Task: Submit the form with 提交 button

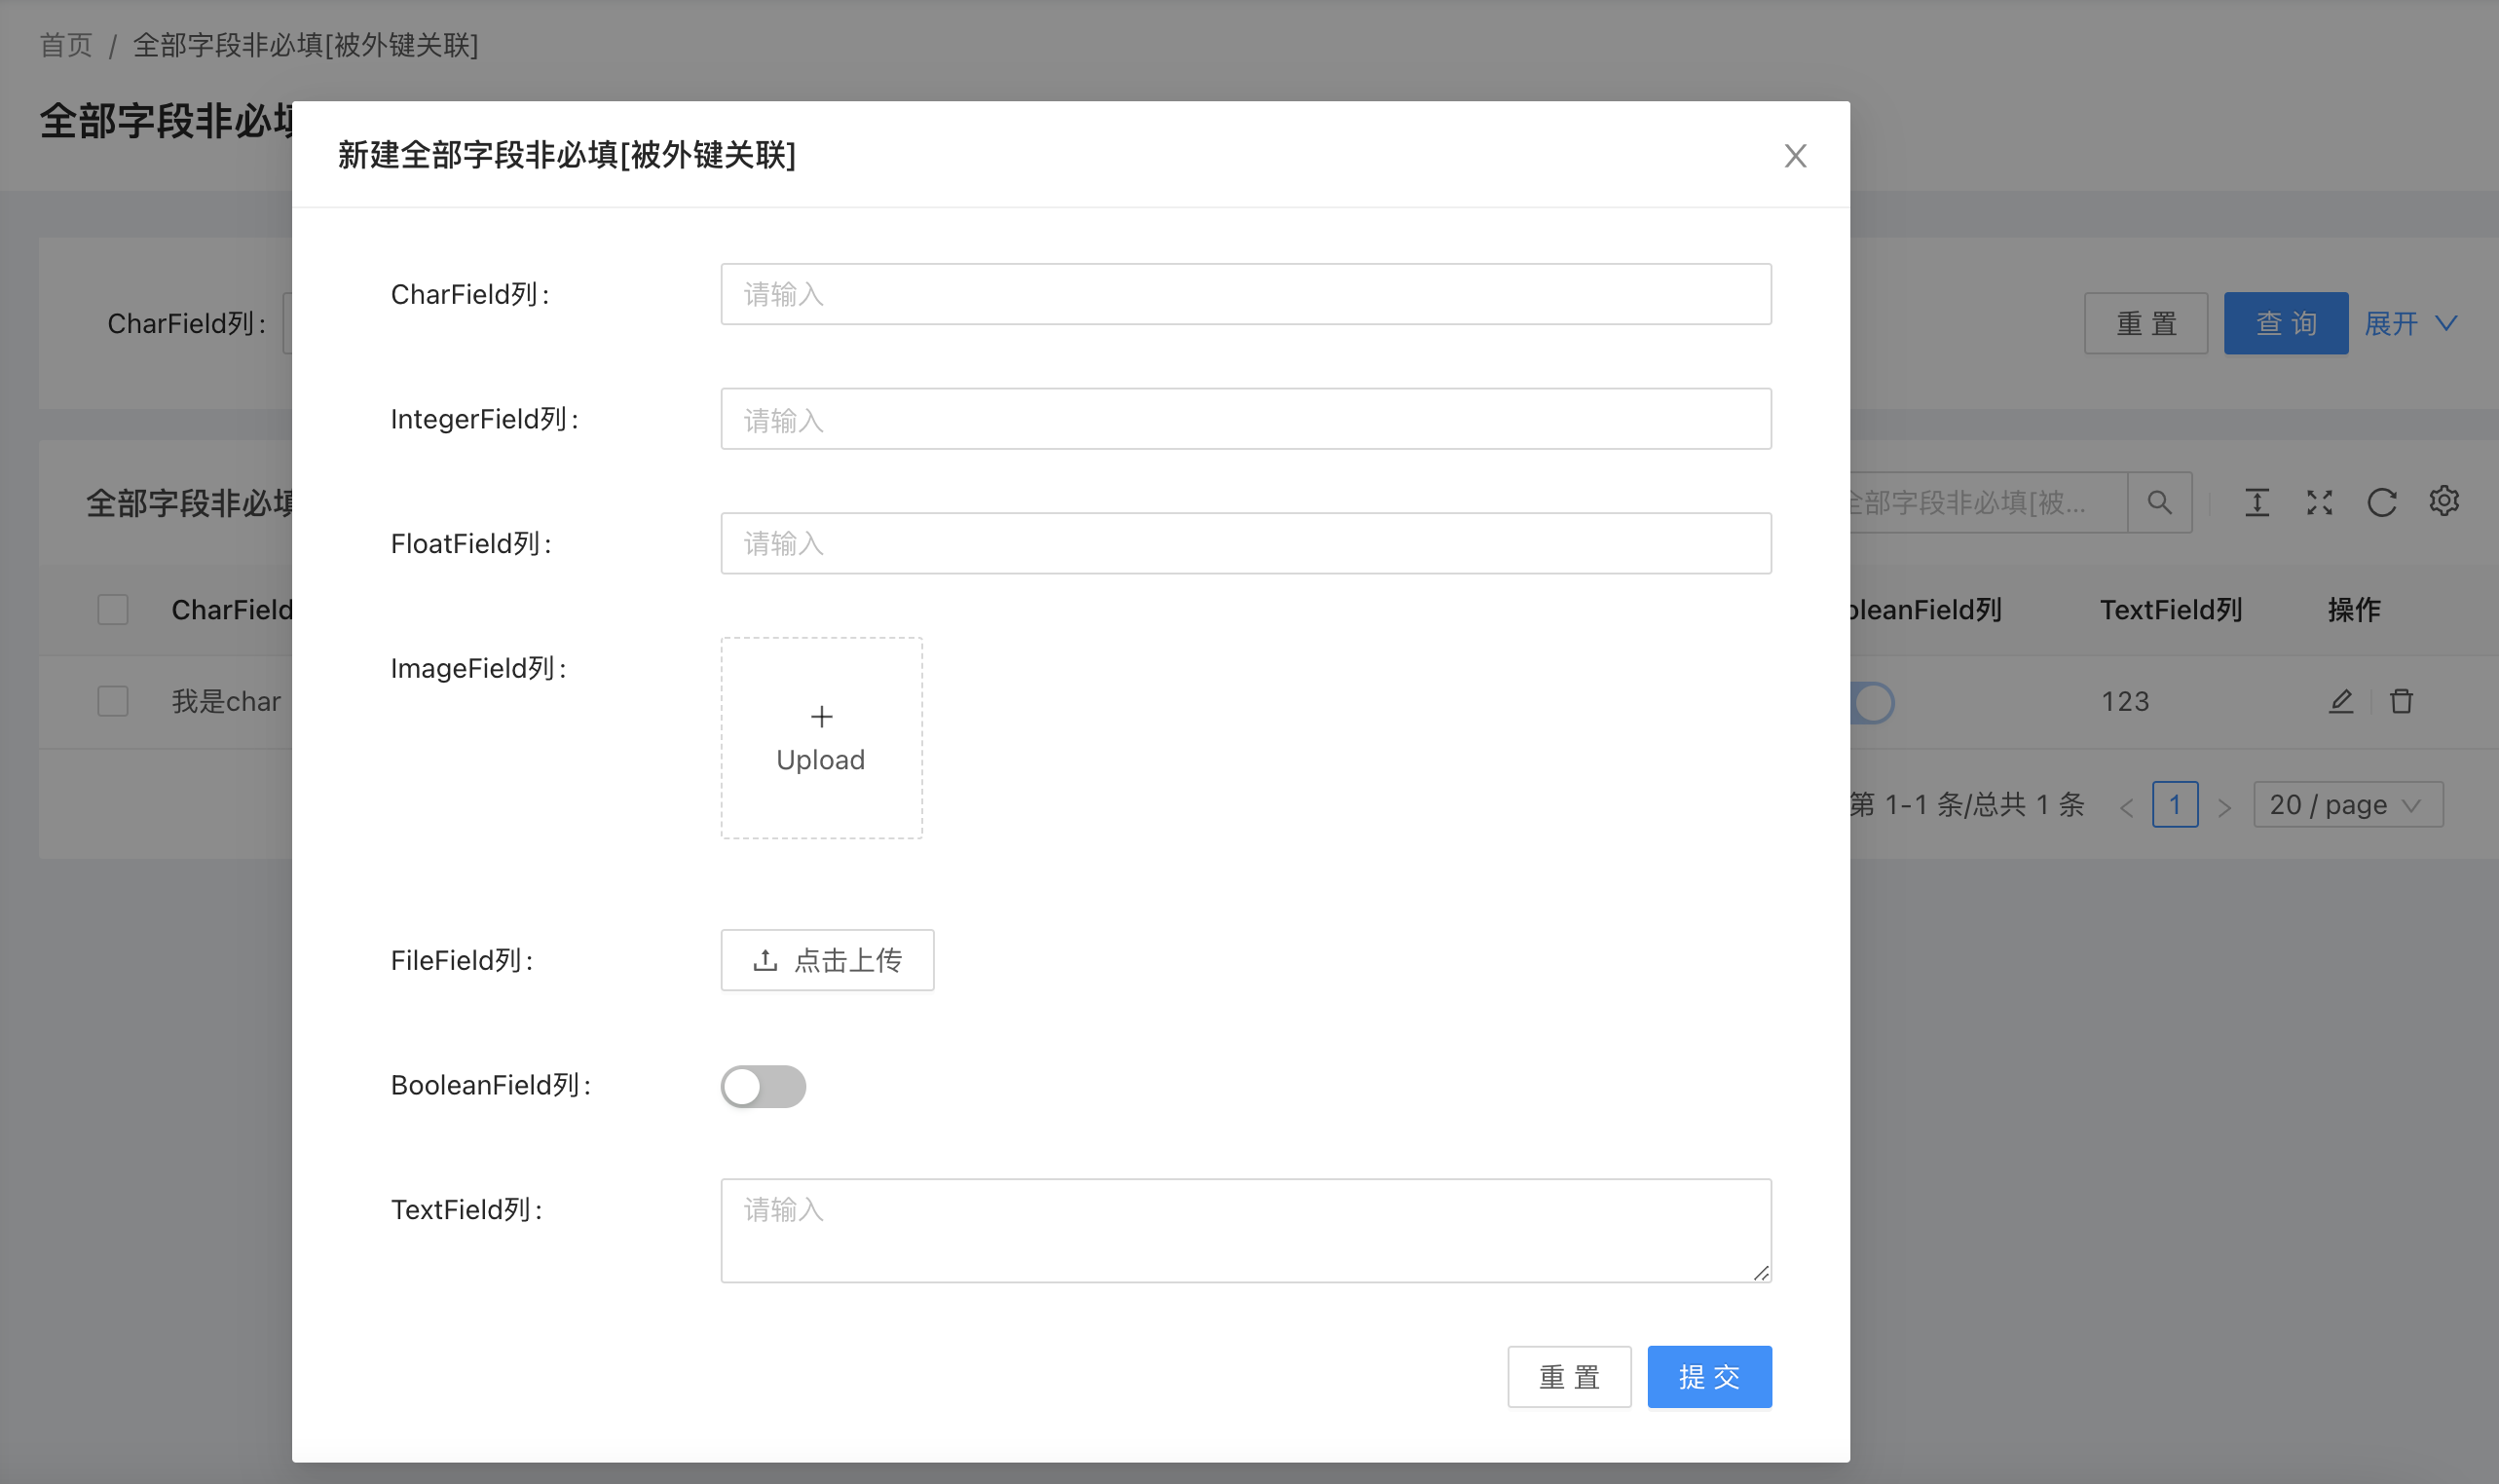Action: (1708, 1376)
